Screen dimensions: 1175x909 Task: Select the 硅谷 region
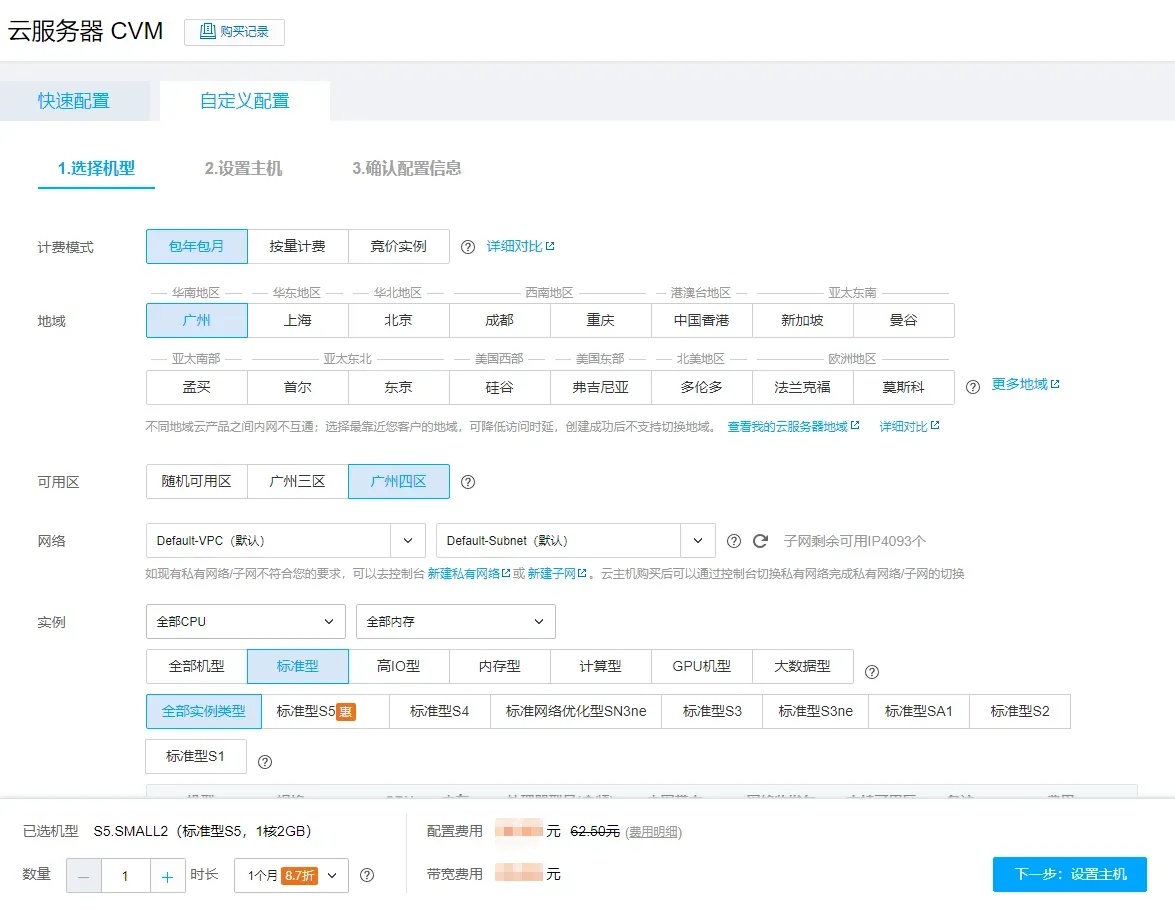(500, 387)
